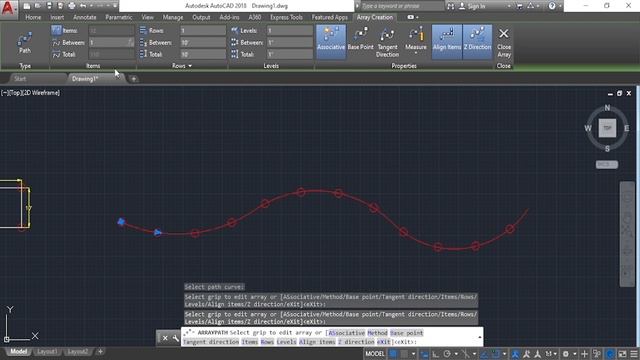Click the help question mark icon
Screen dimensions: 640x360
[x=552, y=6]
